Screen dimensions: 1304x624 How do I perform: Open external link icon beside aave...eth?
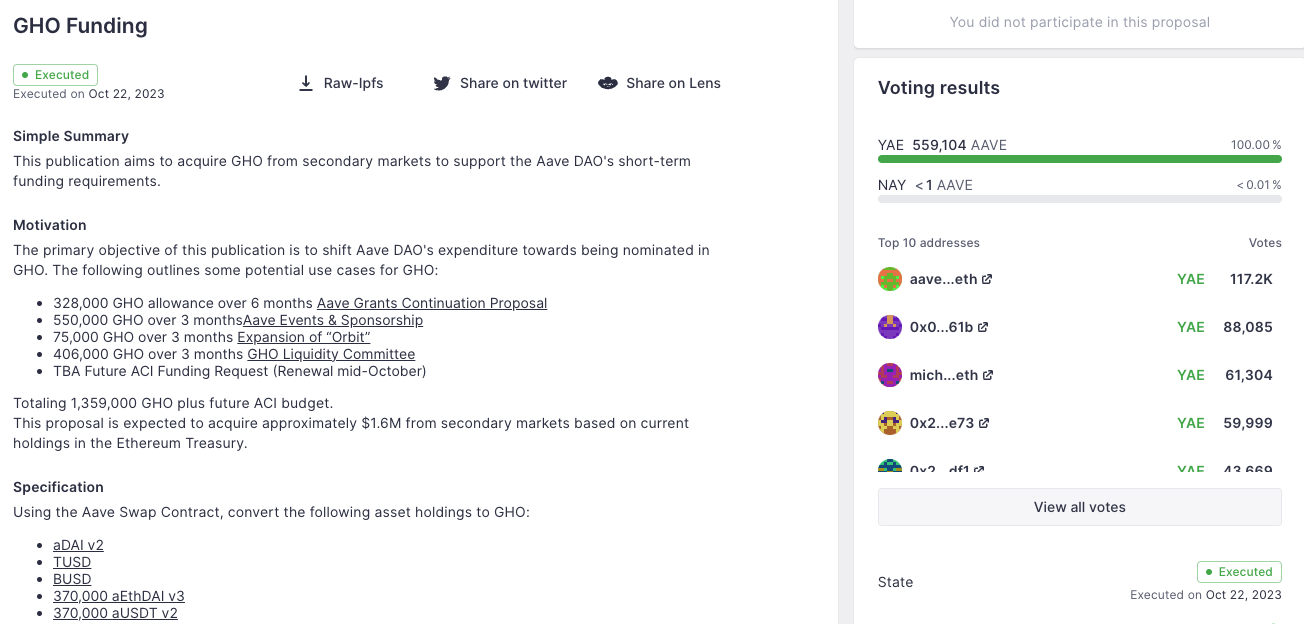pyautogui.click(x=987, y=280)
